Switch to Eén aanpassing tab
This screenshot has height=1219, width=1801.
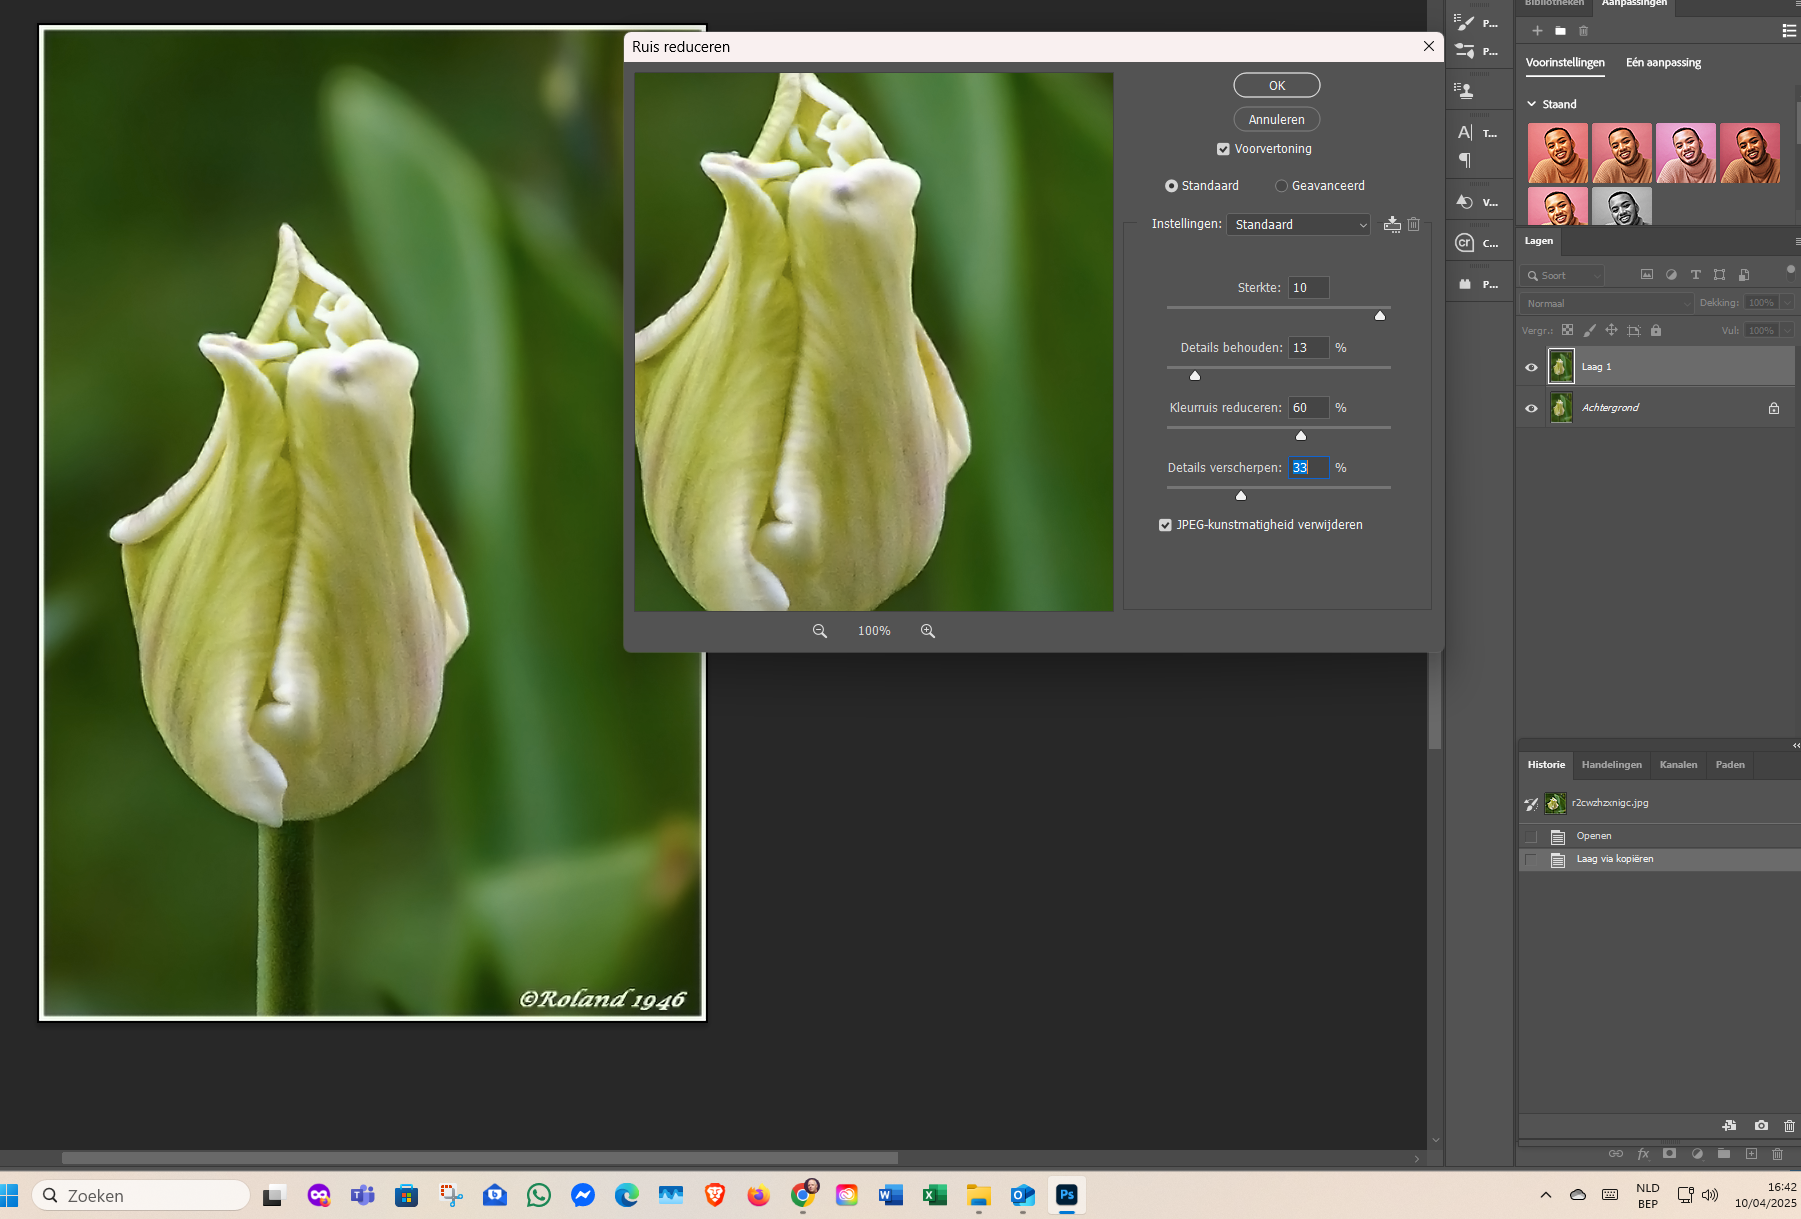coord(1663,62)
